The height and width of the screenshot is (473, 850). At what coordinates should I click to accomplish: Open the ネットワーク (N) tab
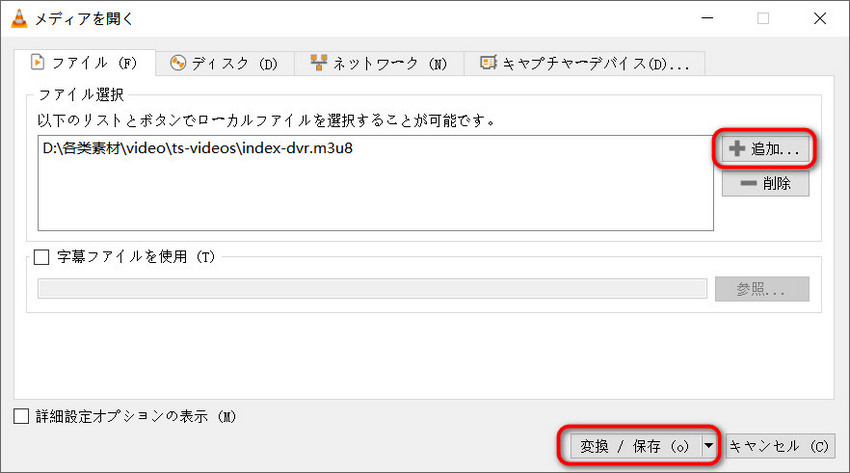coord(379,63)
